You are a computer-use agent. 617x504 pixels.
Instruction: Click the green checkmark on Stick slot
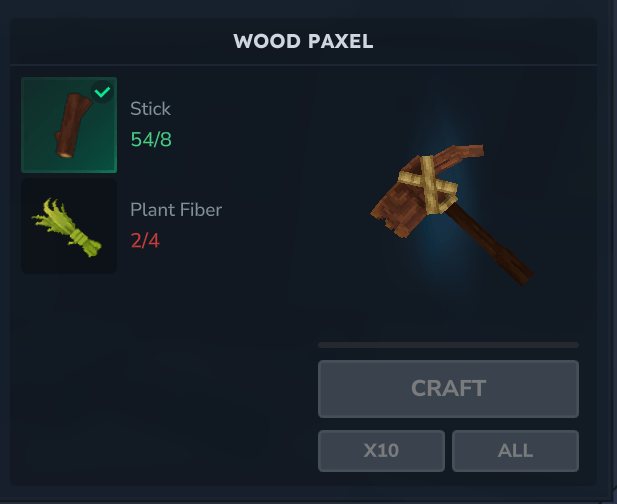tap(102, 92)
